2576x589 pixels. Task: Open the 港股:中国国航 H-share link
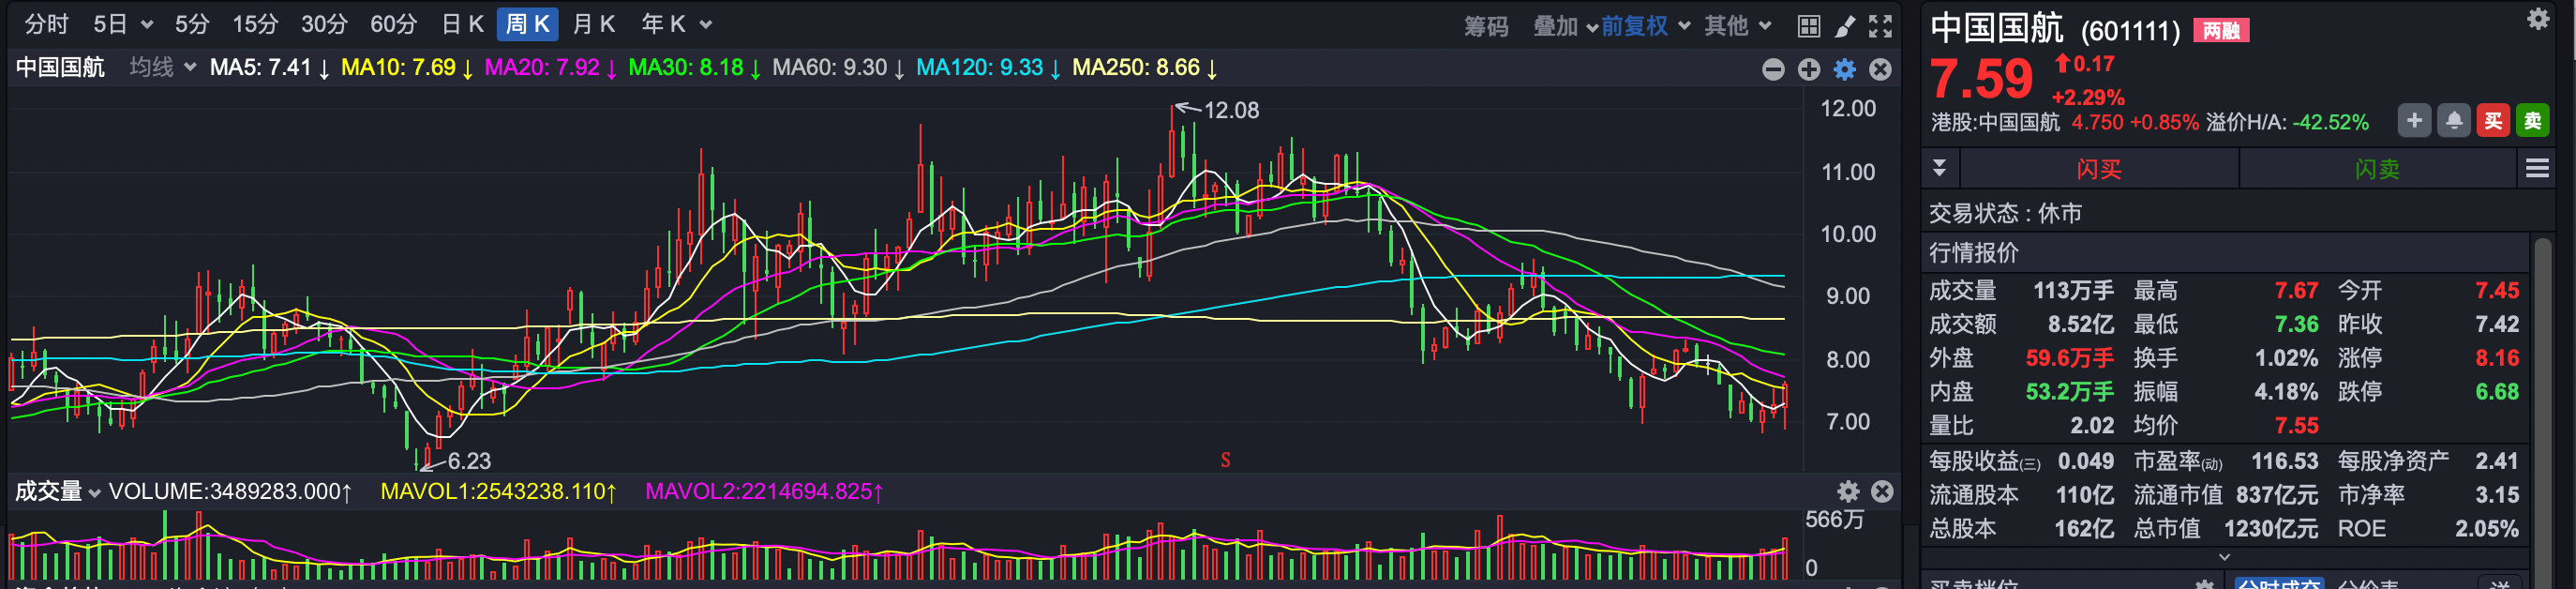click(x=1995, y=122)
